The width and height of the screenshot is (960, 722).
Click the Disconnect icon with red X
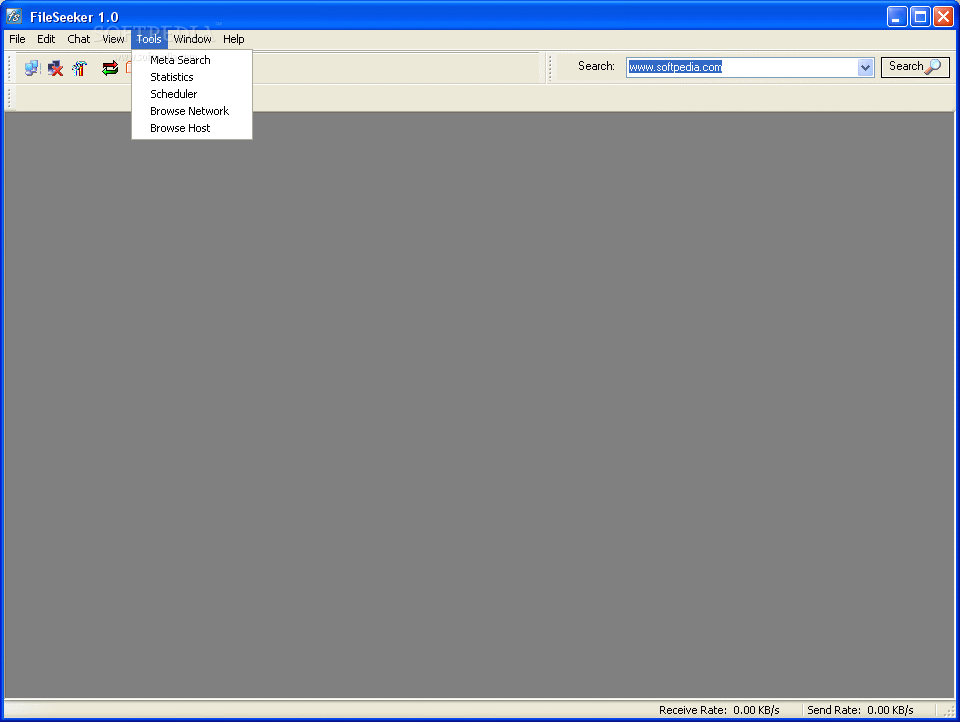point(56,68)
